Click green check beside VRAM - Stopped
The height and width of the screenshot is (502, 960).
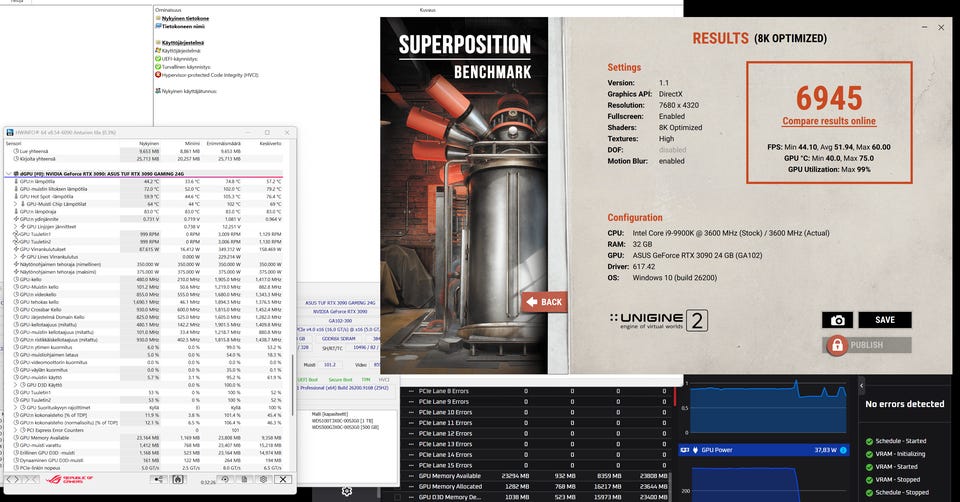click(x=869, y=480)
